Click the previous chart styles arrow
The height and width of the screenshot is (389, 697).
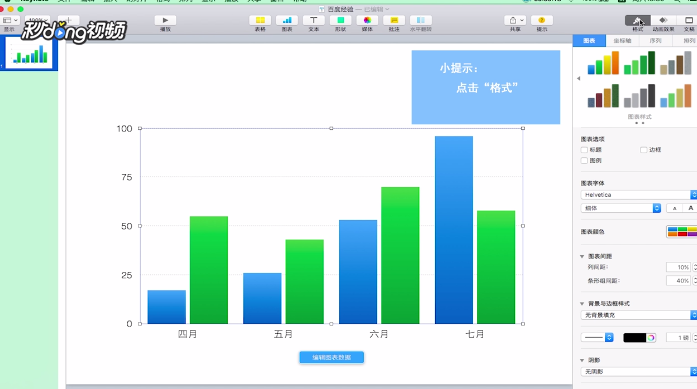(578, 79)
